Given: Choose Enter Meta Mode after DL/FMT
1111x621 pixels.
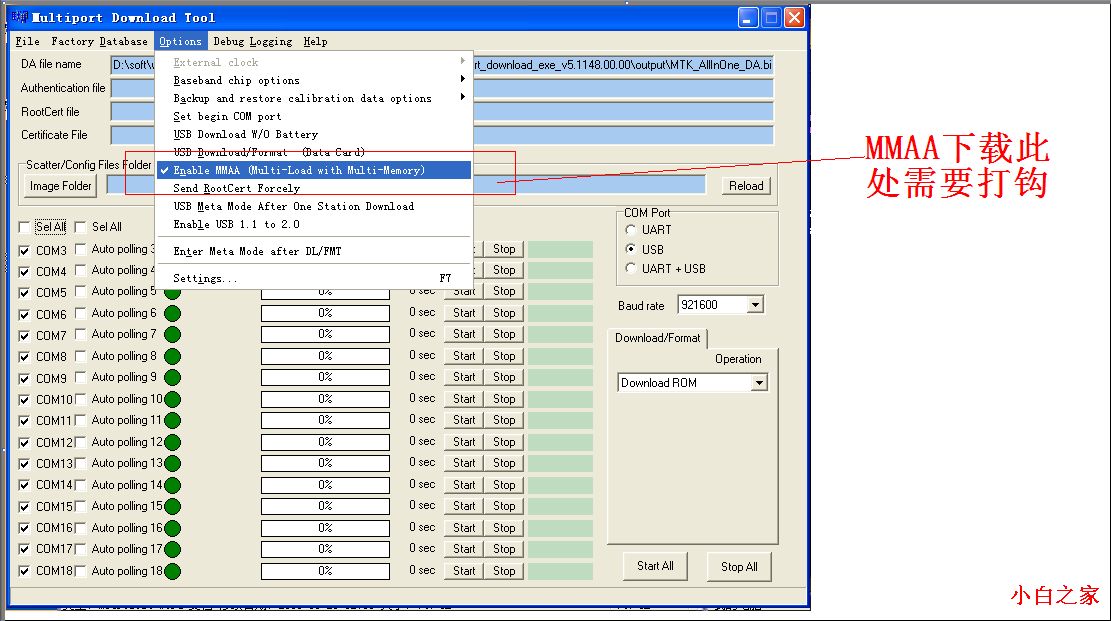Looking at the screenshot, I should (x=312, y=251).
